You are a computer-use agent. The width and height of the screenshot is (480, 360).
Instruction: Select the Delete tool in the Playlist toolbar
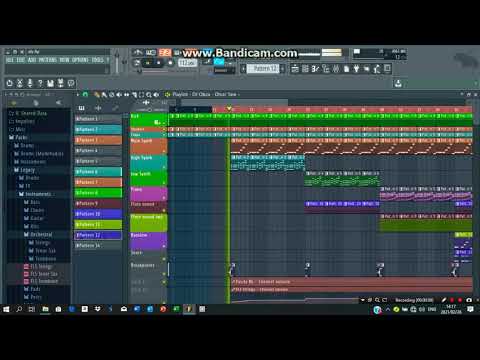tap(112, 95)
